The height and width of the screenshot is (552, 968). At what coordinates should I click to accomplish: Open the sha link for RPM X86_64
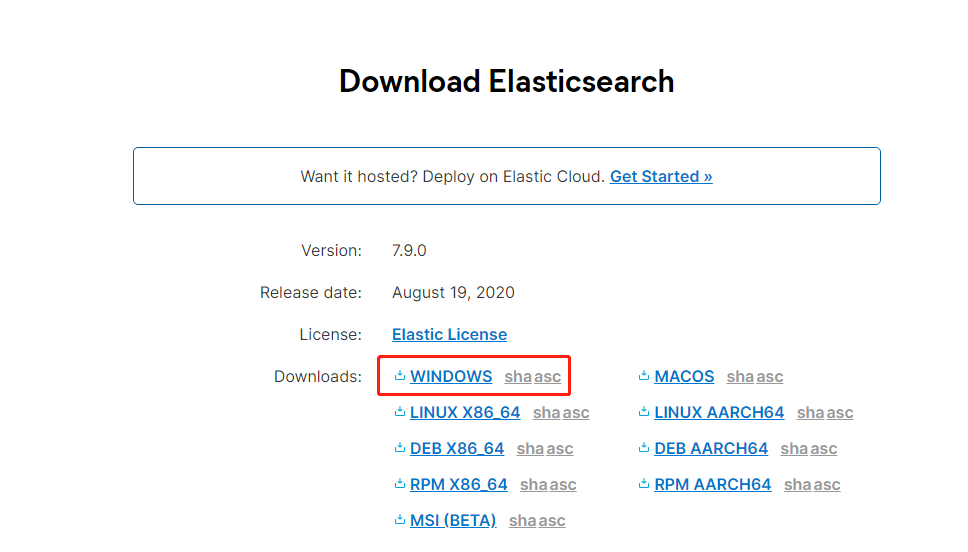pos(533,485)
